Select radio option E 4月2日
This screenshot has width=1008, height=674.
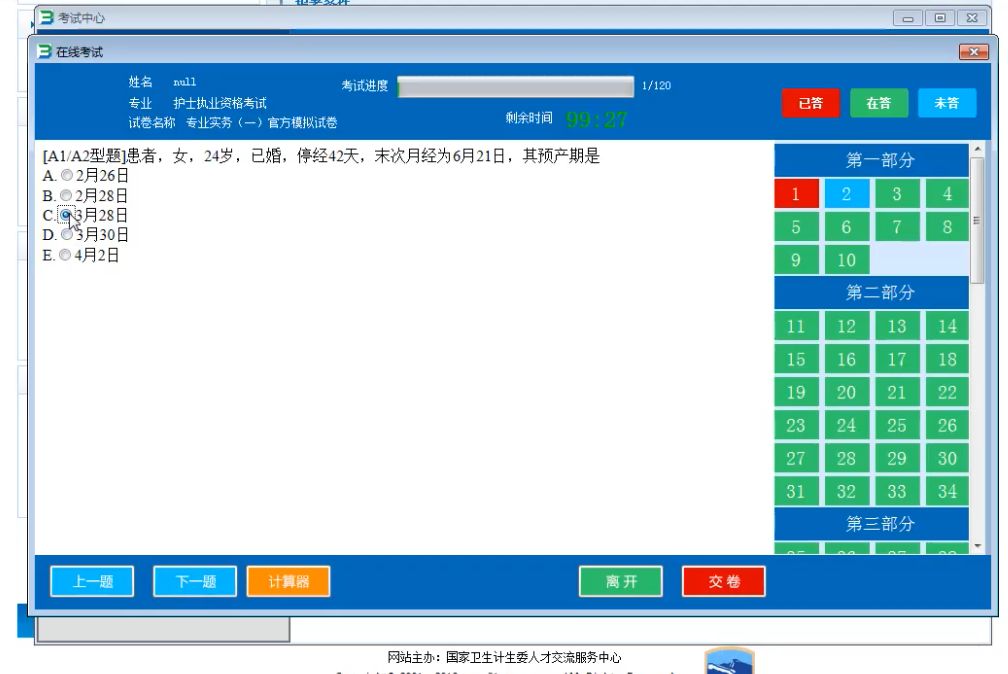pos(65,255)
